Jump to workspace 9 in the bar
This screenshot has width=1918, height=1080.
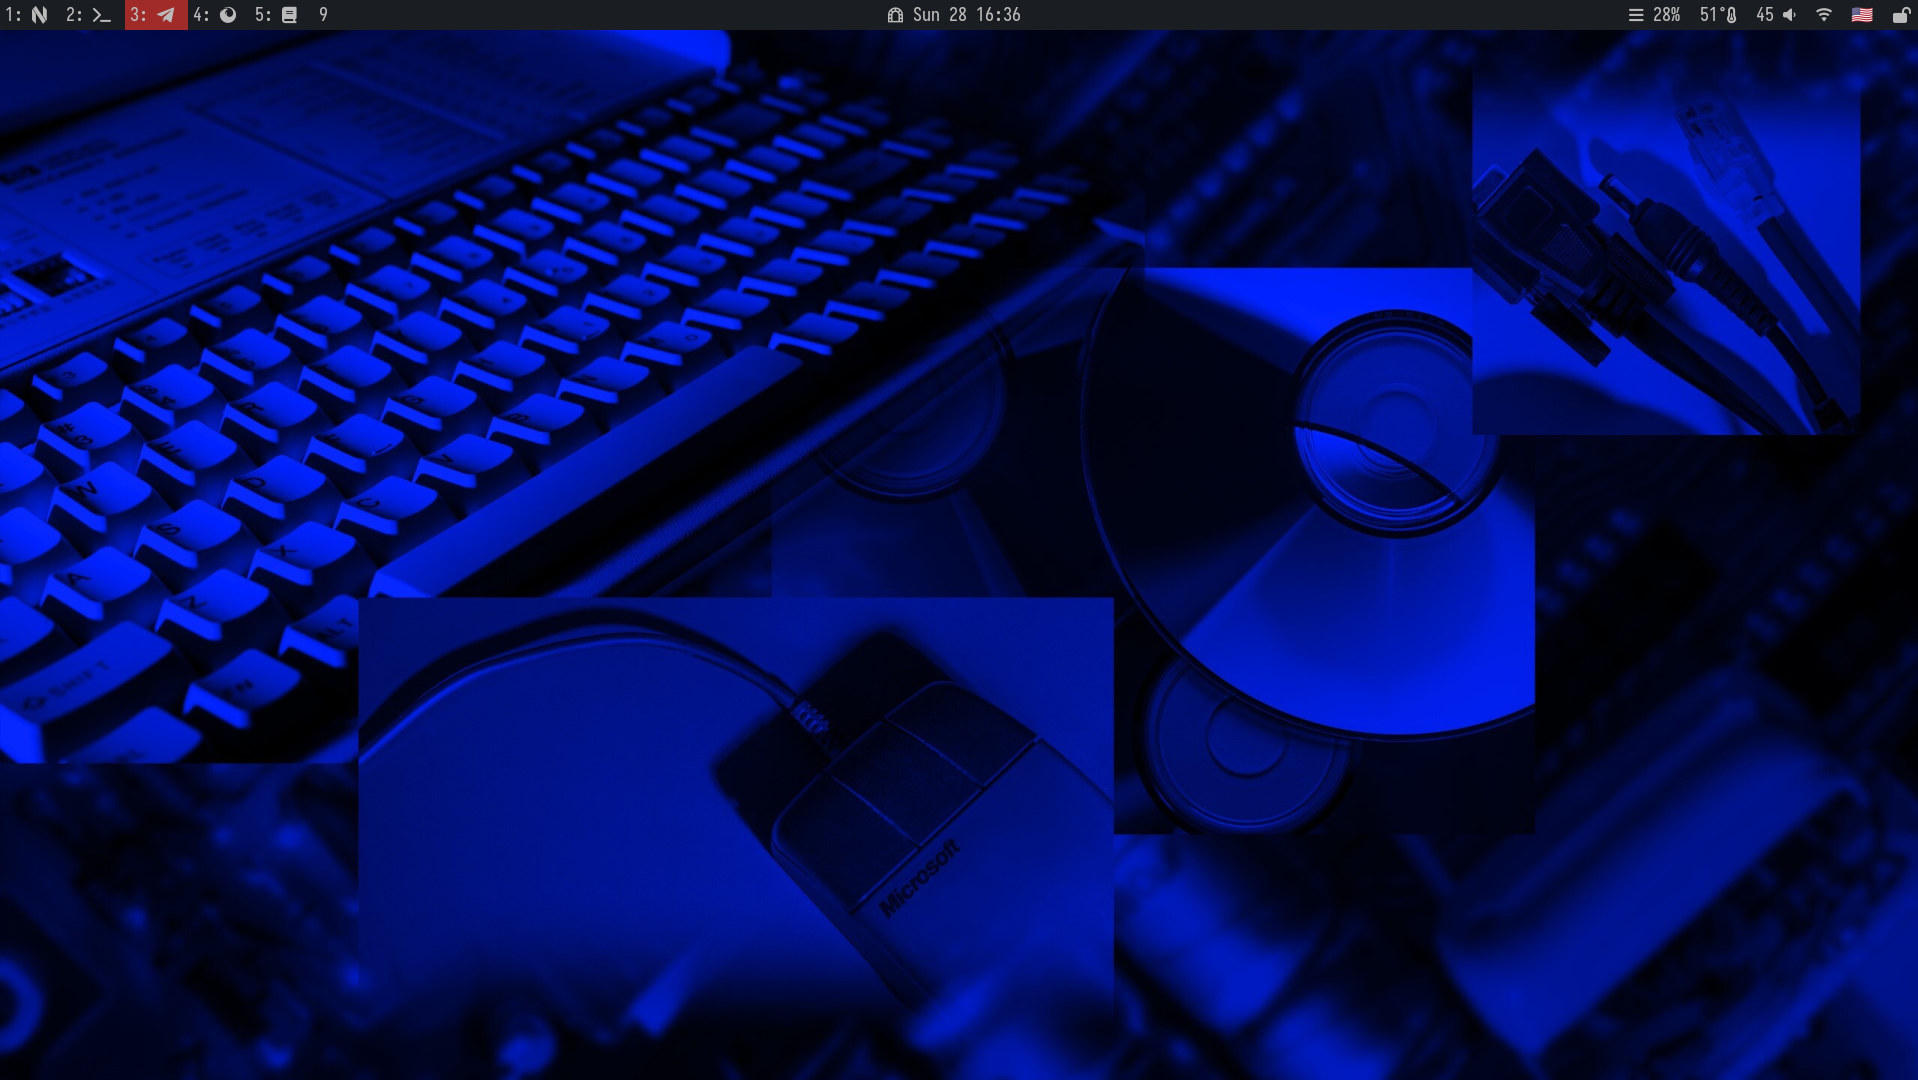[323, 15]
